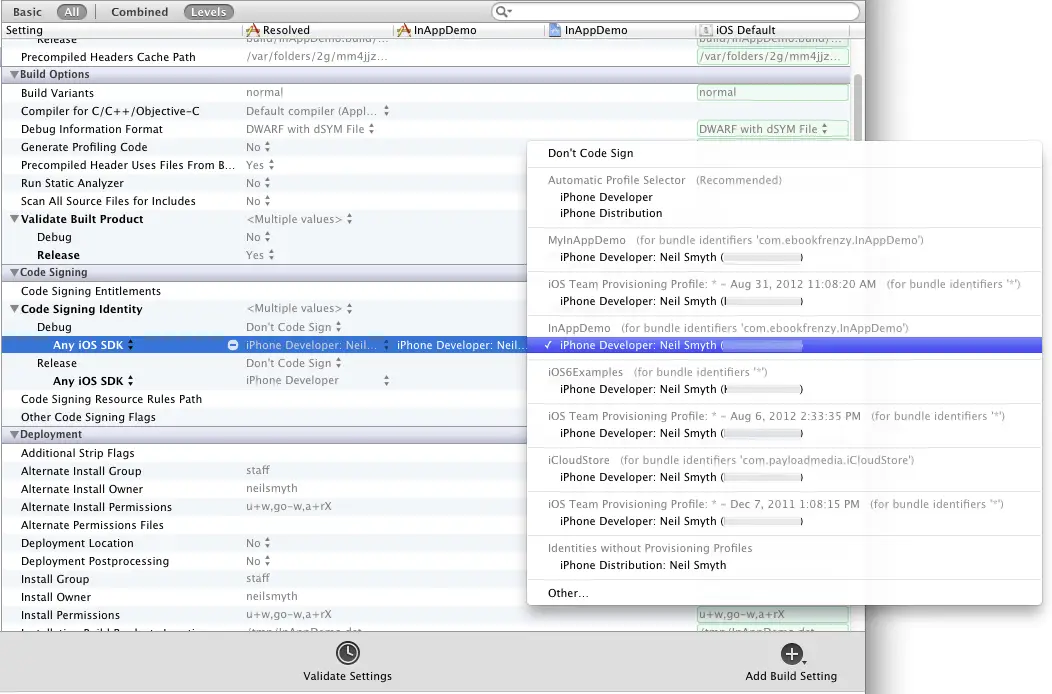The height and width of the screenshot is (694, 1052).
Task: Choose Other… at the bottom of the menu
Action: pos(567,592)
